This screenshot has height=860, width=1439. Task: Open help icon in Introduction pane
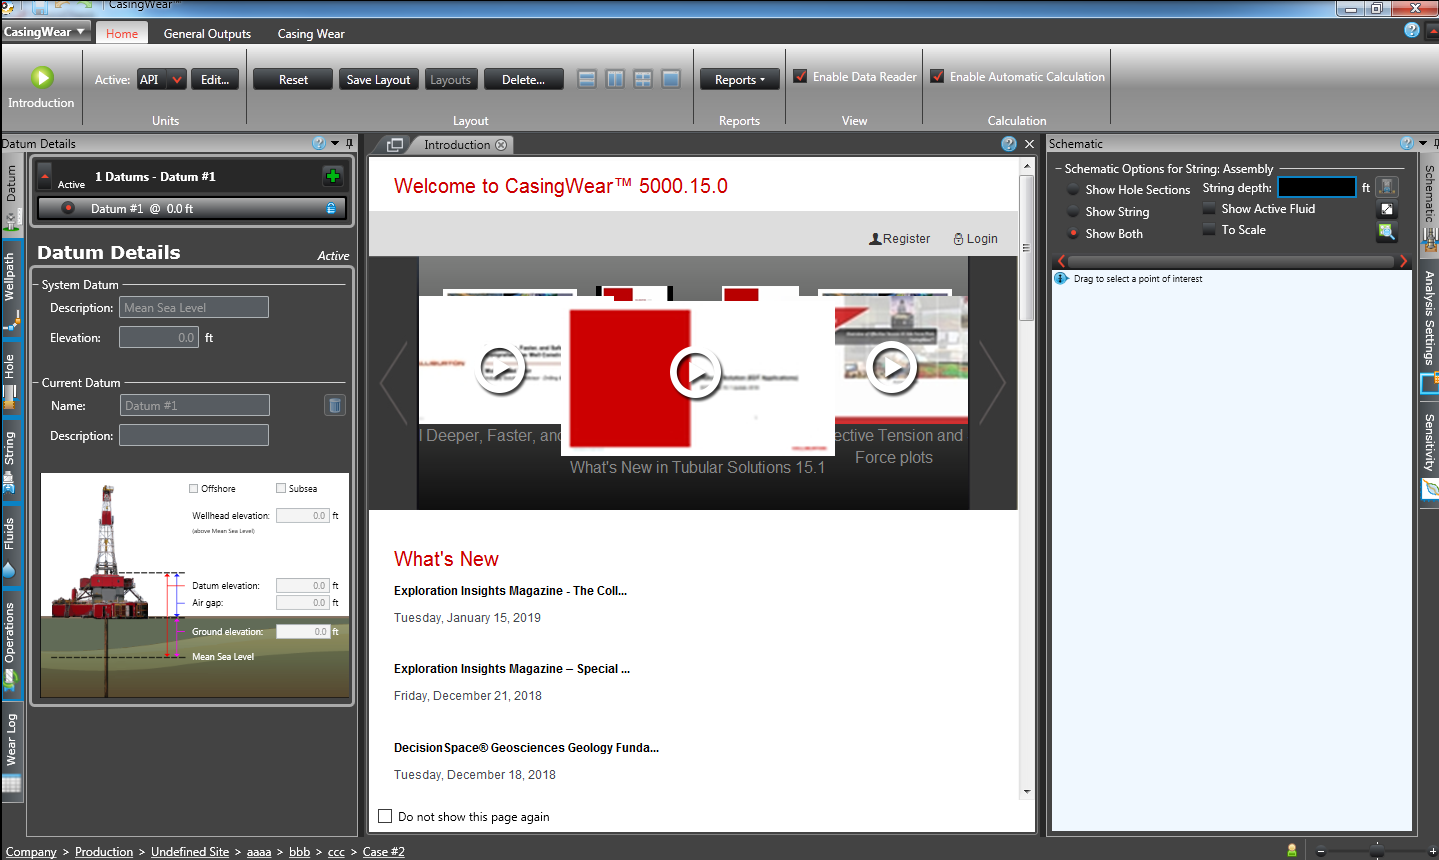1009,144
